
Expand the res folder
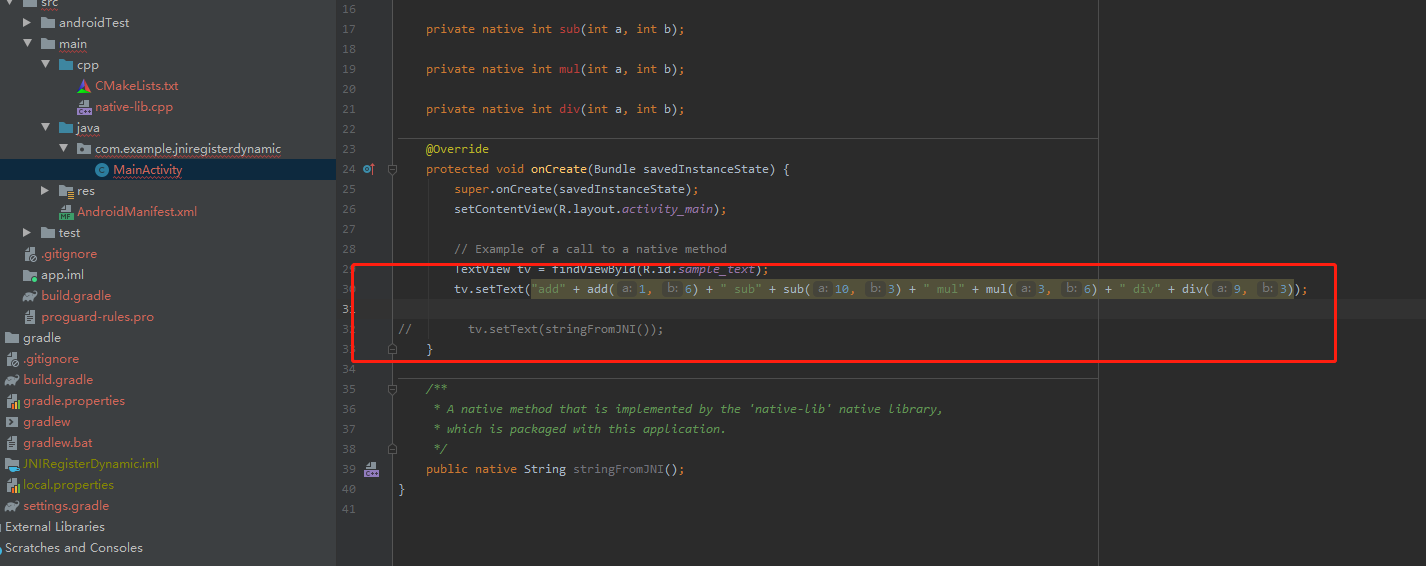46,191
